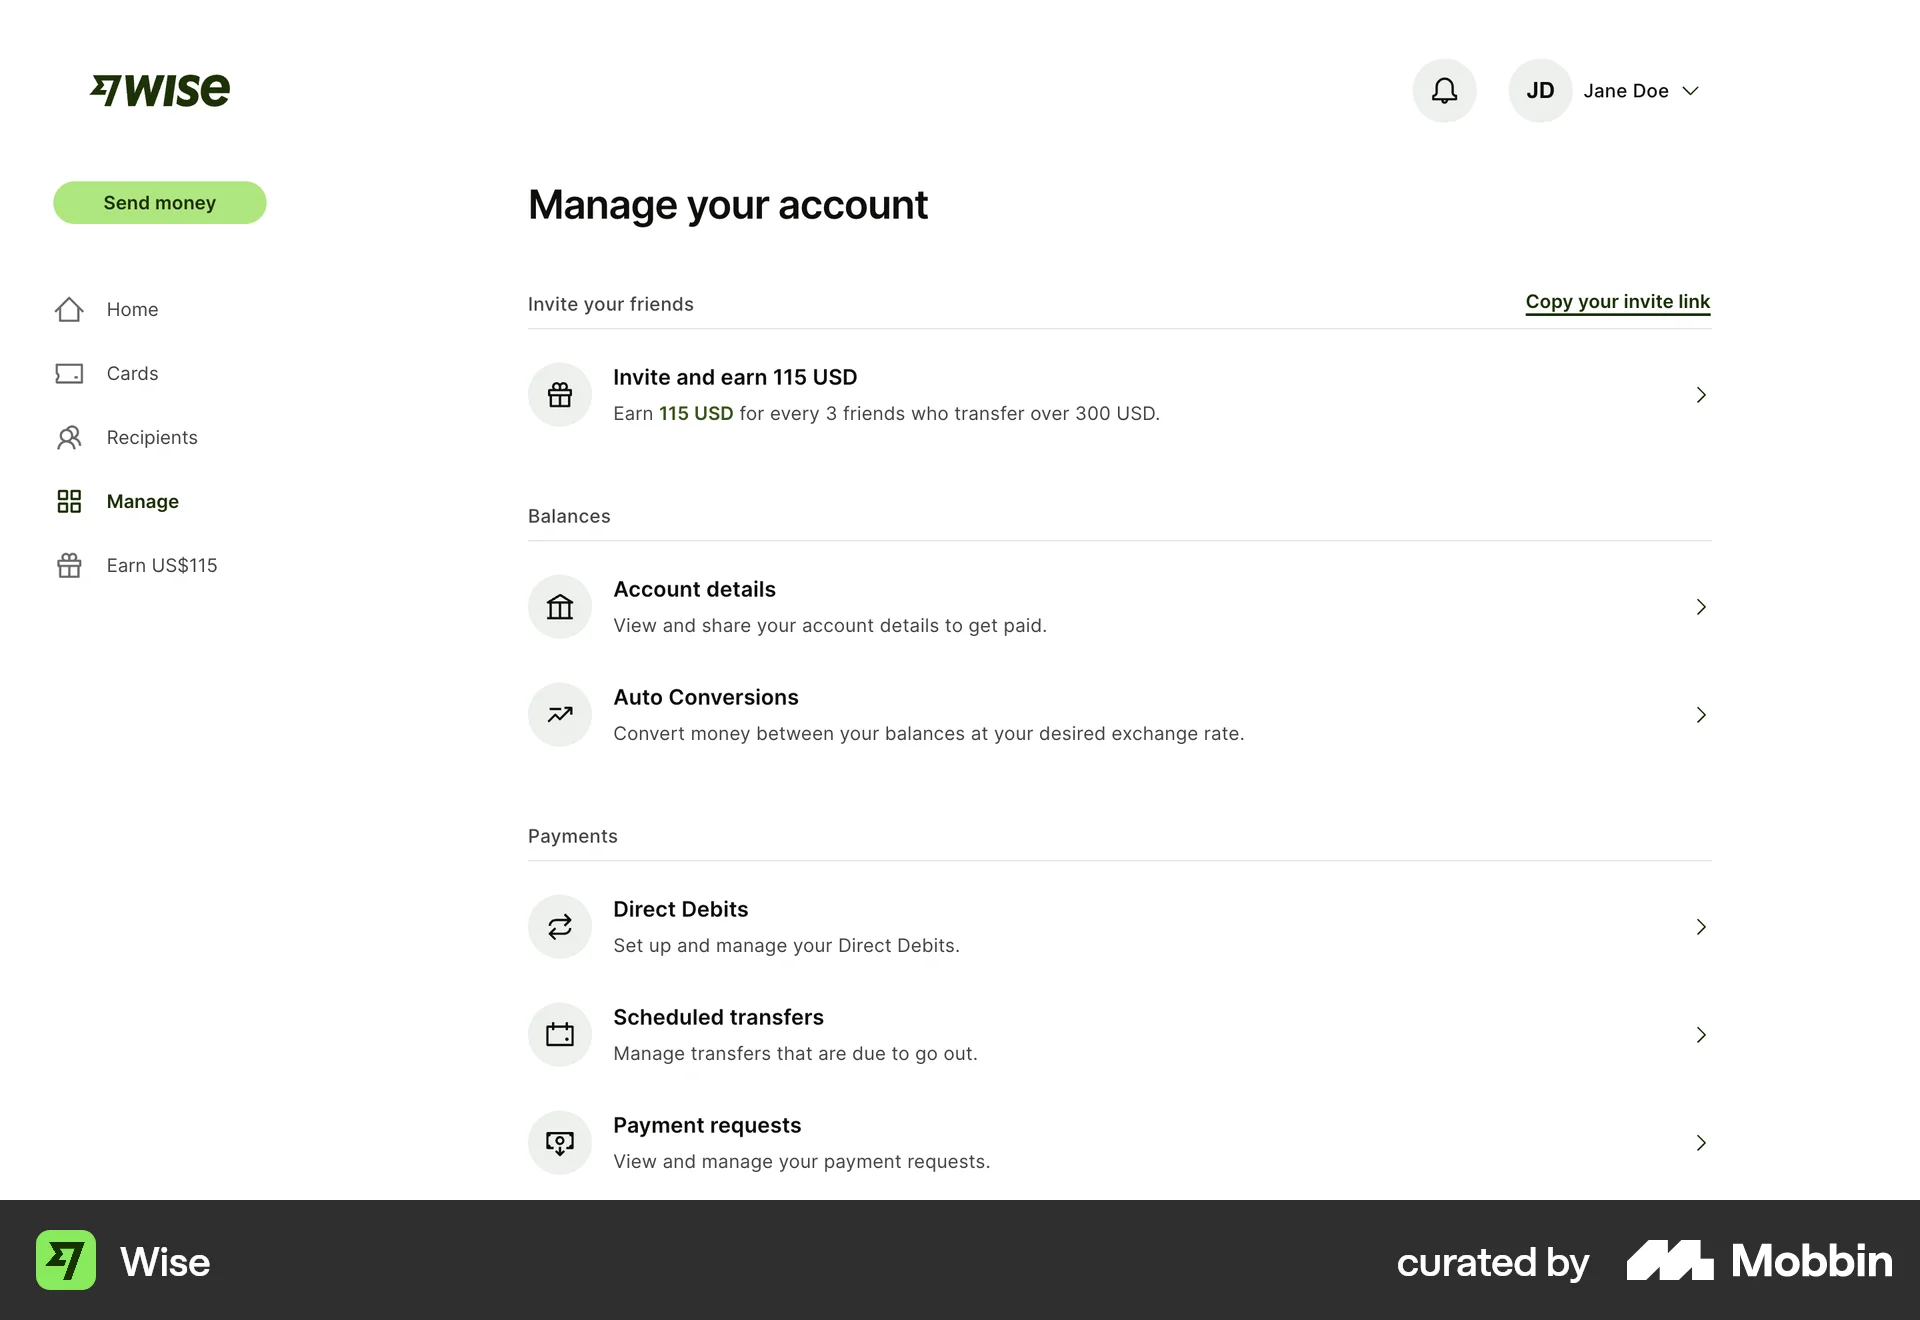Open Account details via its chevron arrow
This screenshot has width=1920, height=1320.
coord(1701,606)
